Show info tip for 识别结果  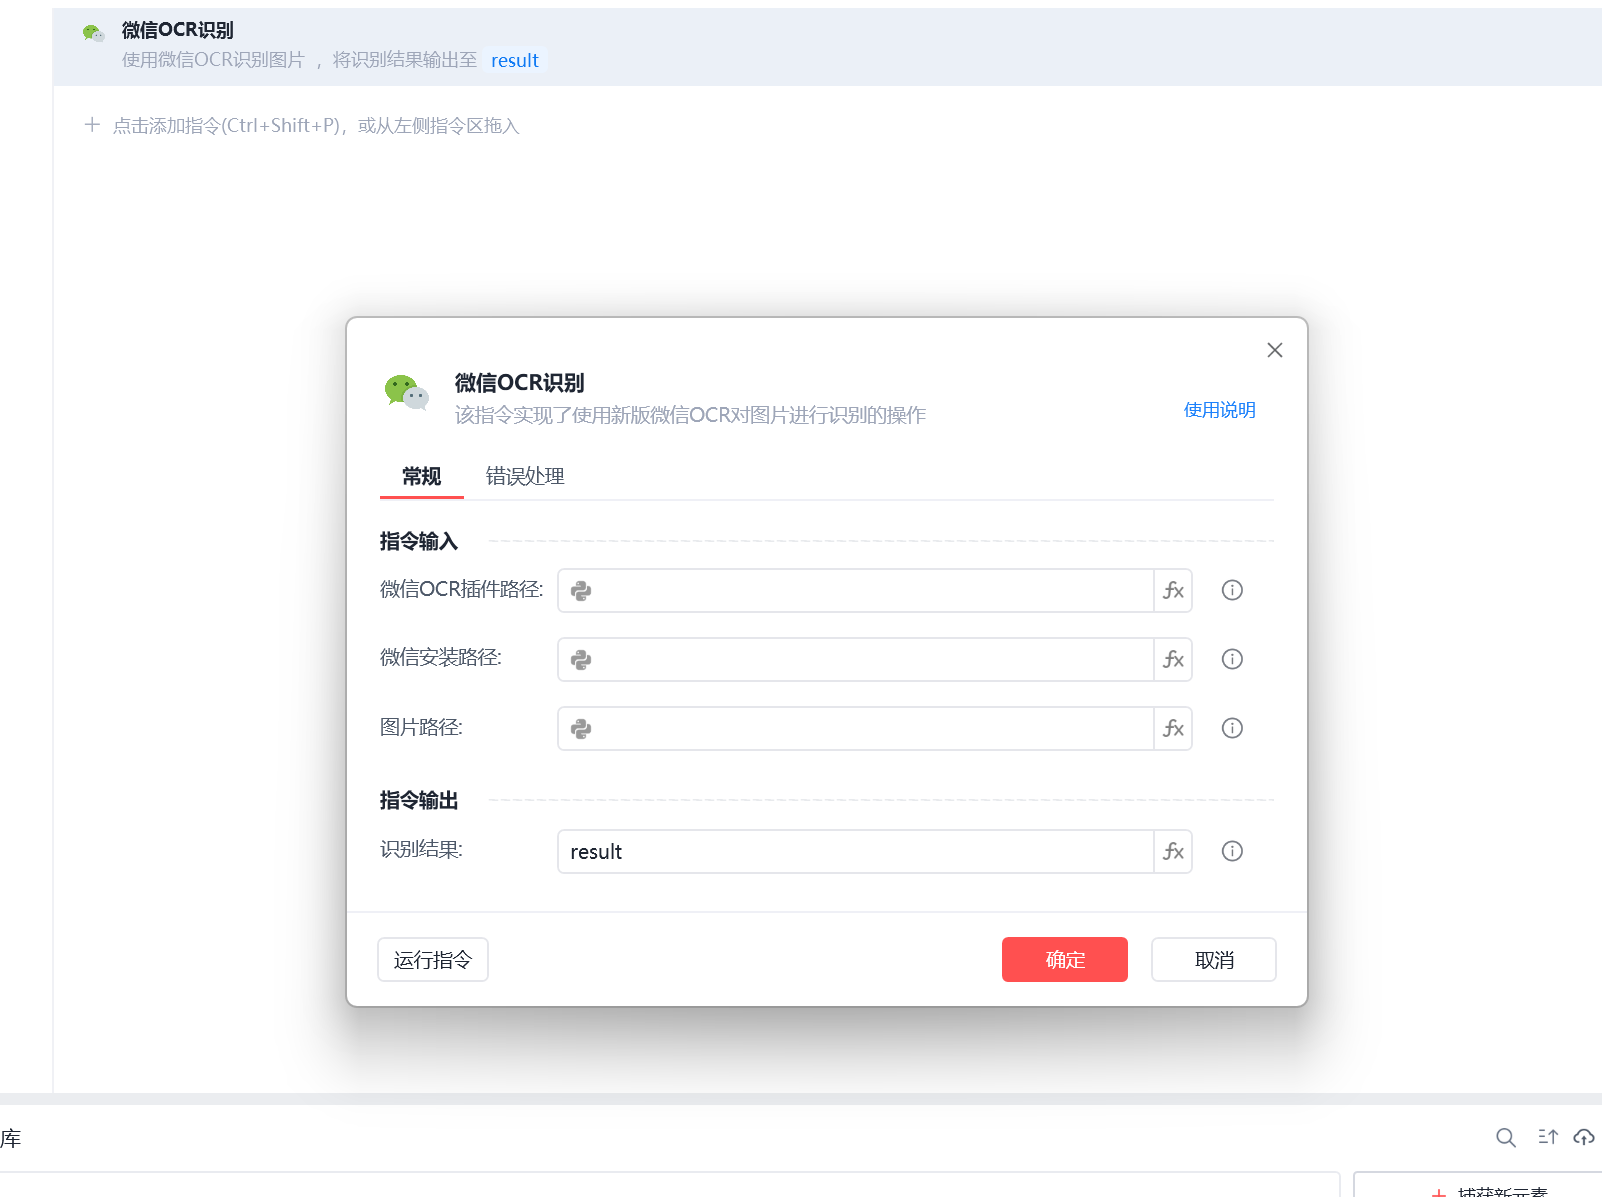1232,851
